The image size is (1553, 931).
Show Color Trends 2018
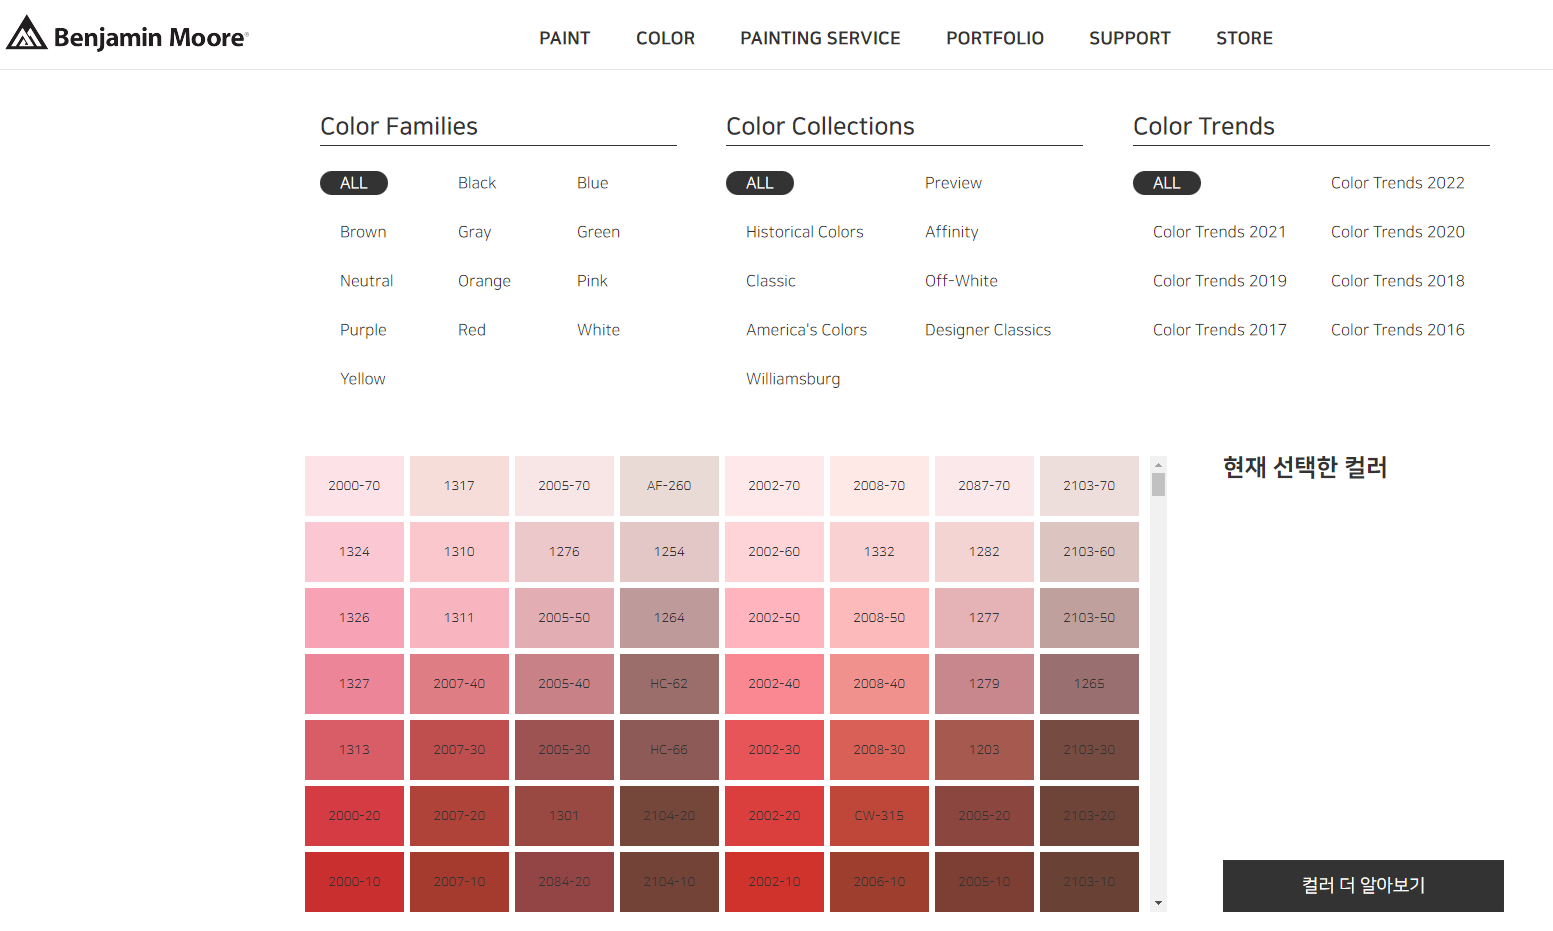click(1398, 281)
